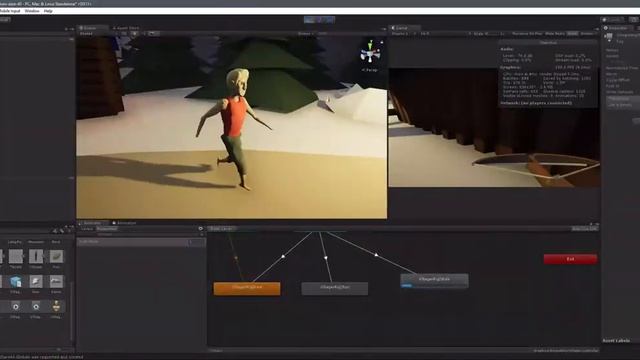Switch to the Asset Store tab
This screenshot has width=640, height=360.
[x=126, y=28]
